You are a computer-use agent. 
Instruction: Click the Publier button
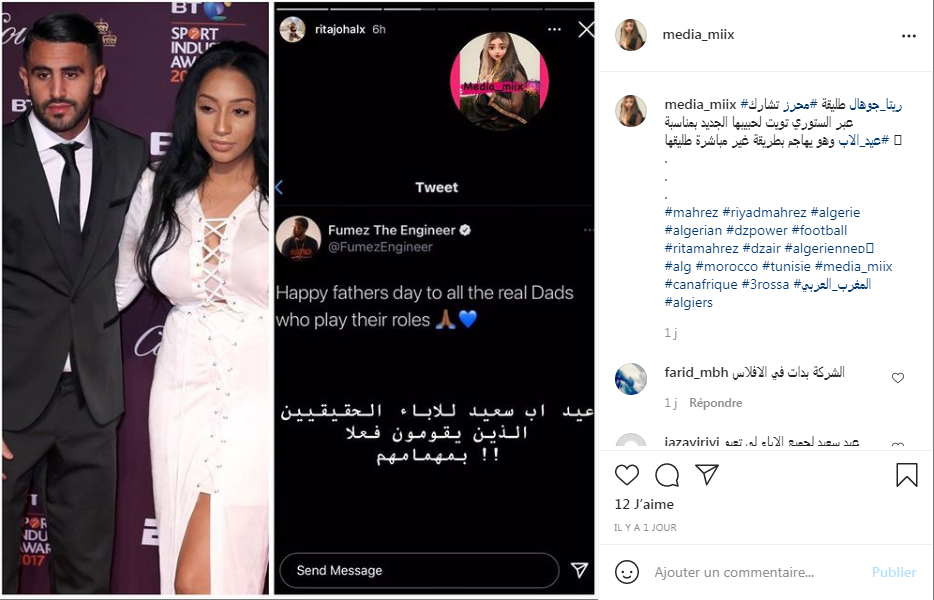[x=893, y=572]
